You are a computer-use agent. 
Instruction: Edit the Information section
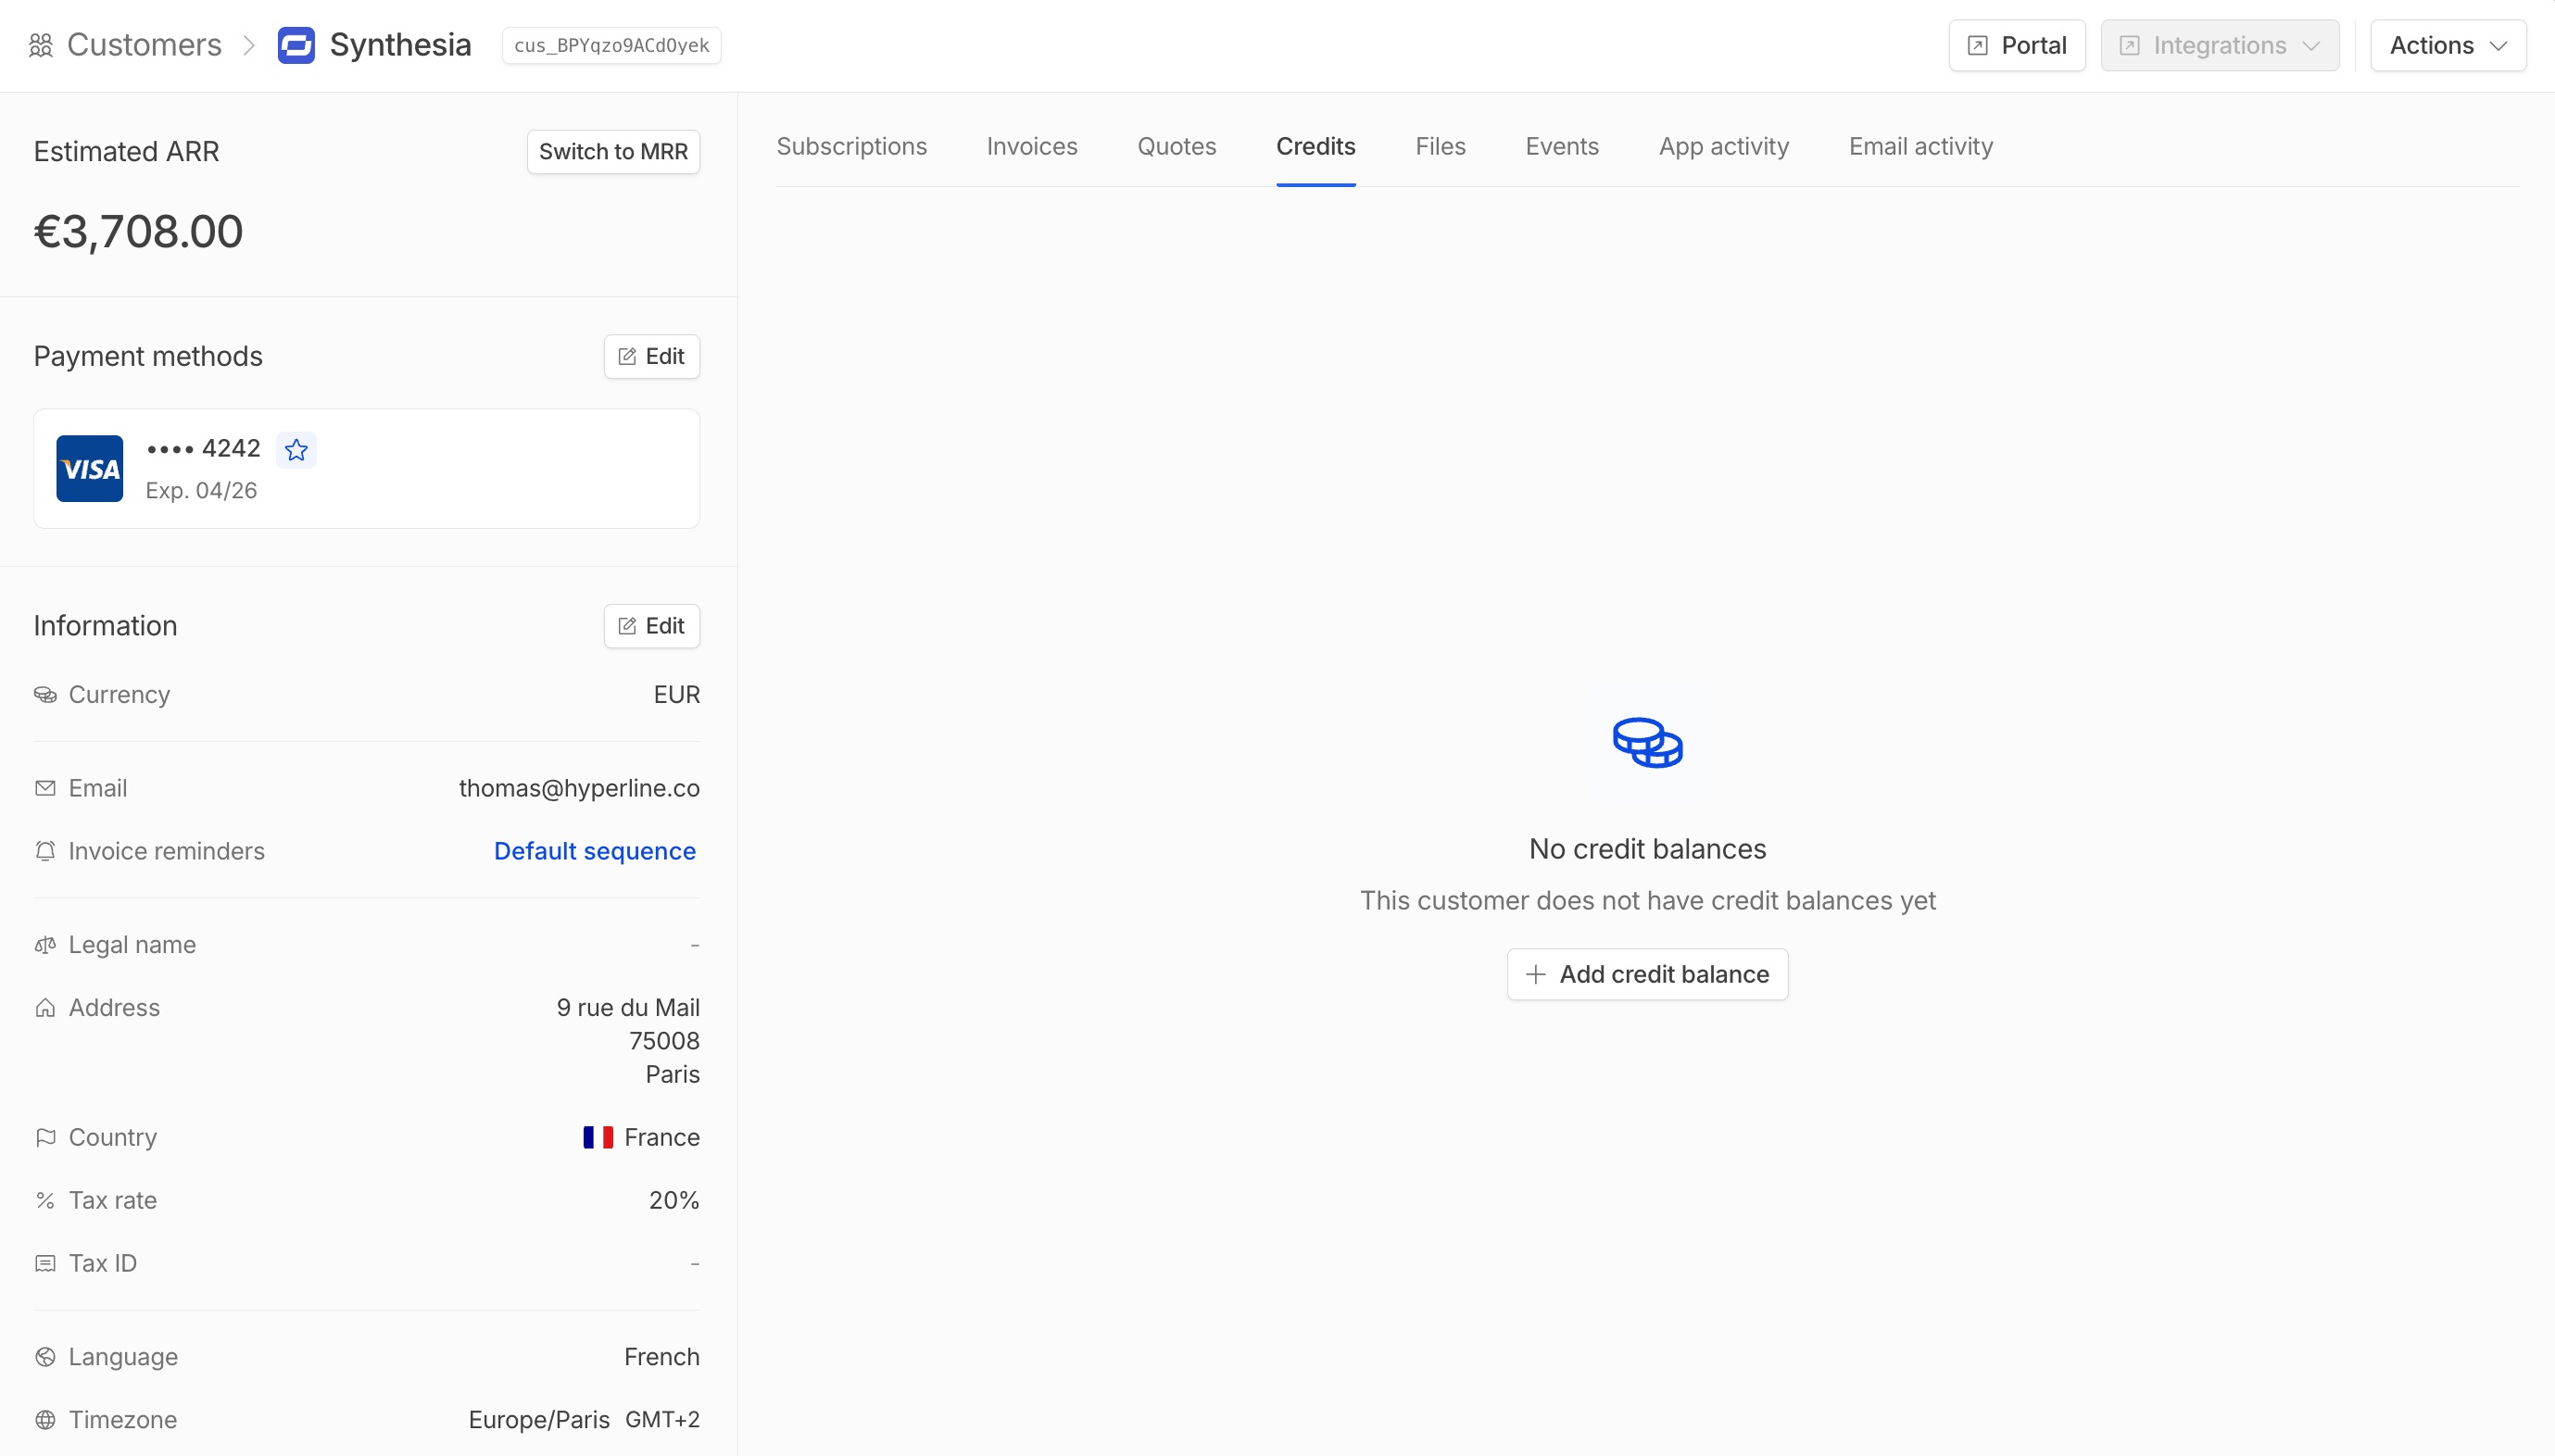click(651, 626)
